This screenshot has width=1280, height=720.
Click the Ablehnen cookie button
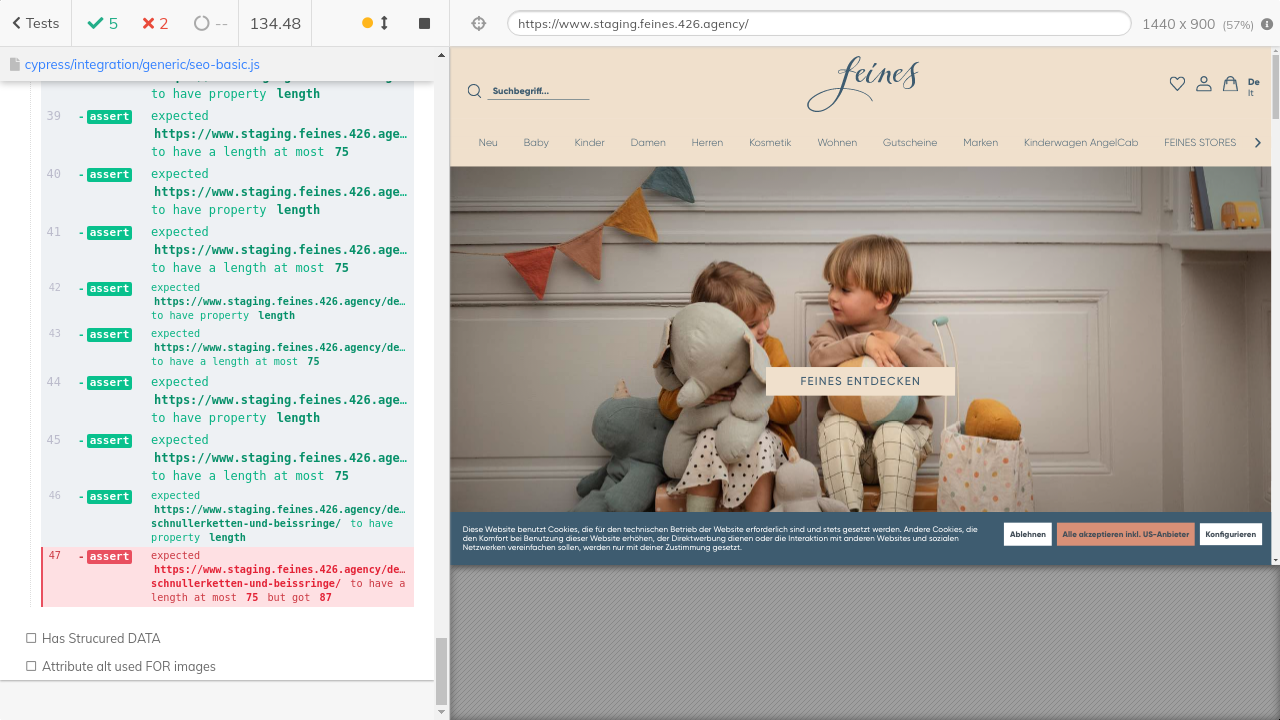(x=1027, y=534)
